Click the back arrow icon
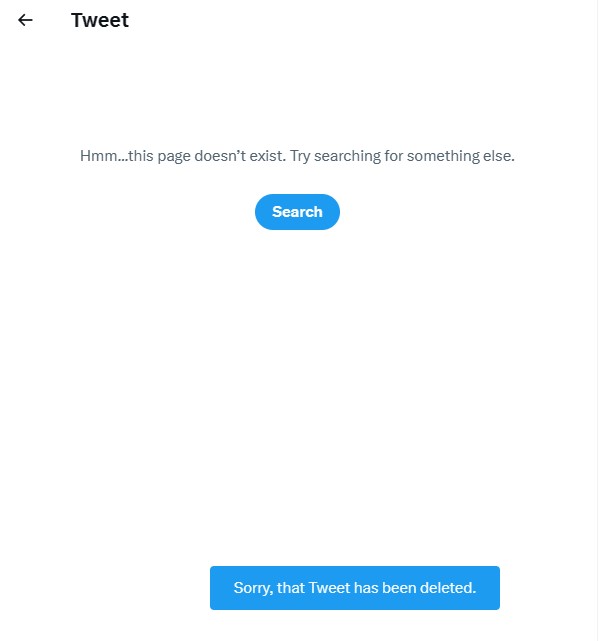The image size is (609, 641). point(25,20)
